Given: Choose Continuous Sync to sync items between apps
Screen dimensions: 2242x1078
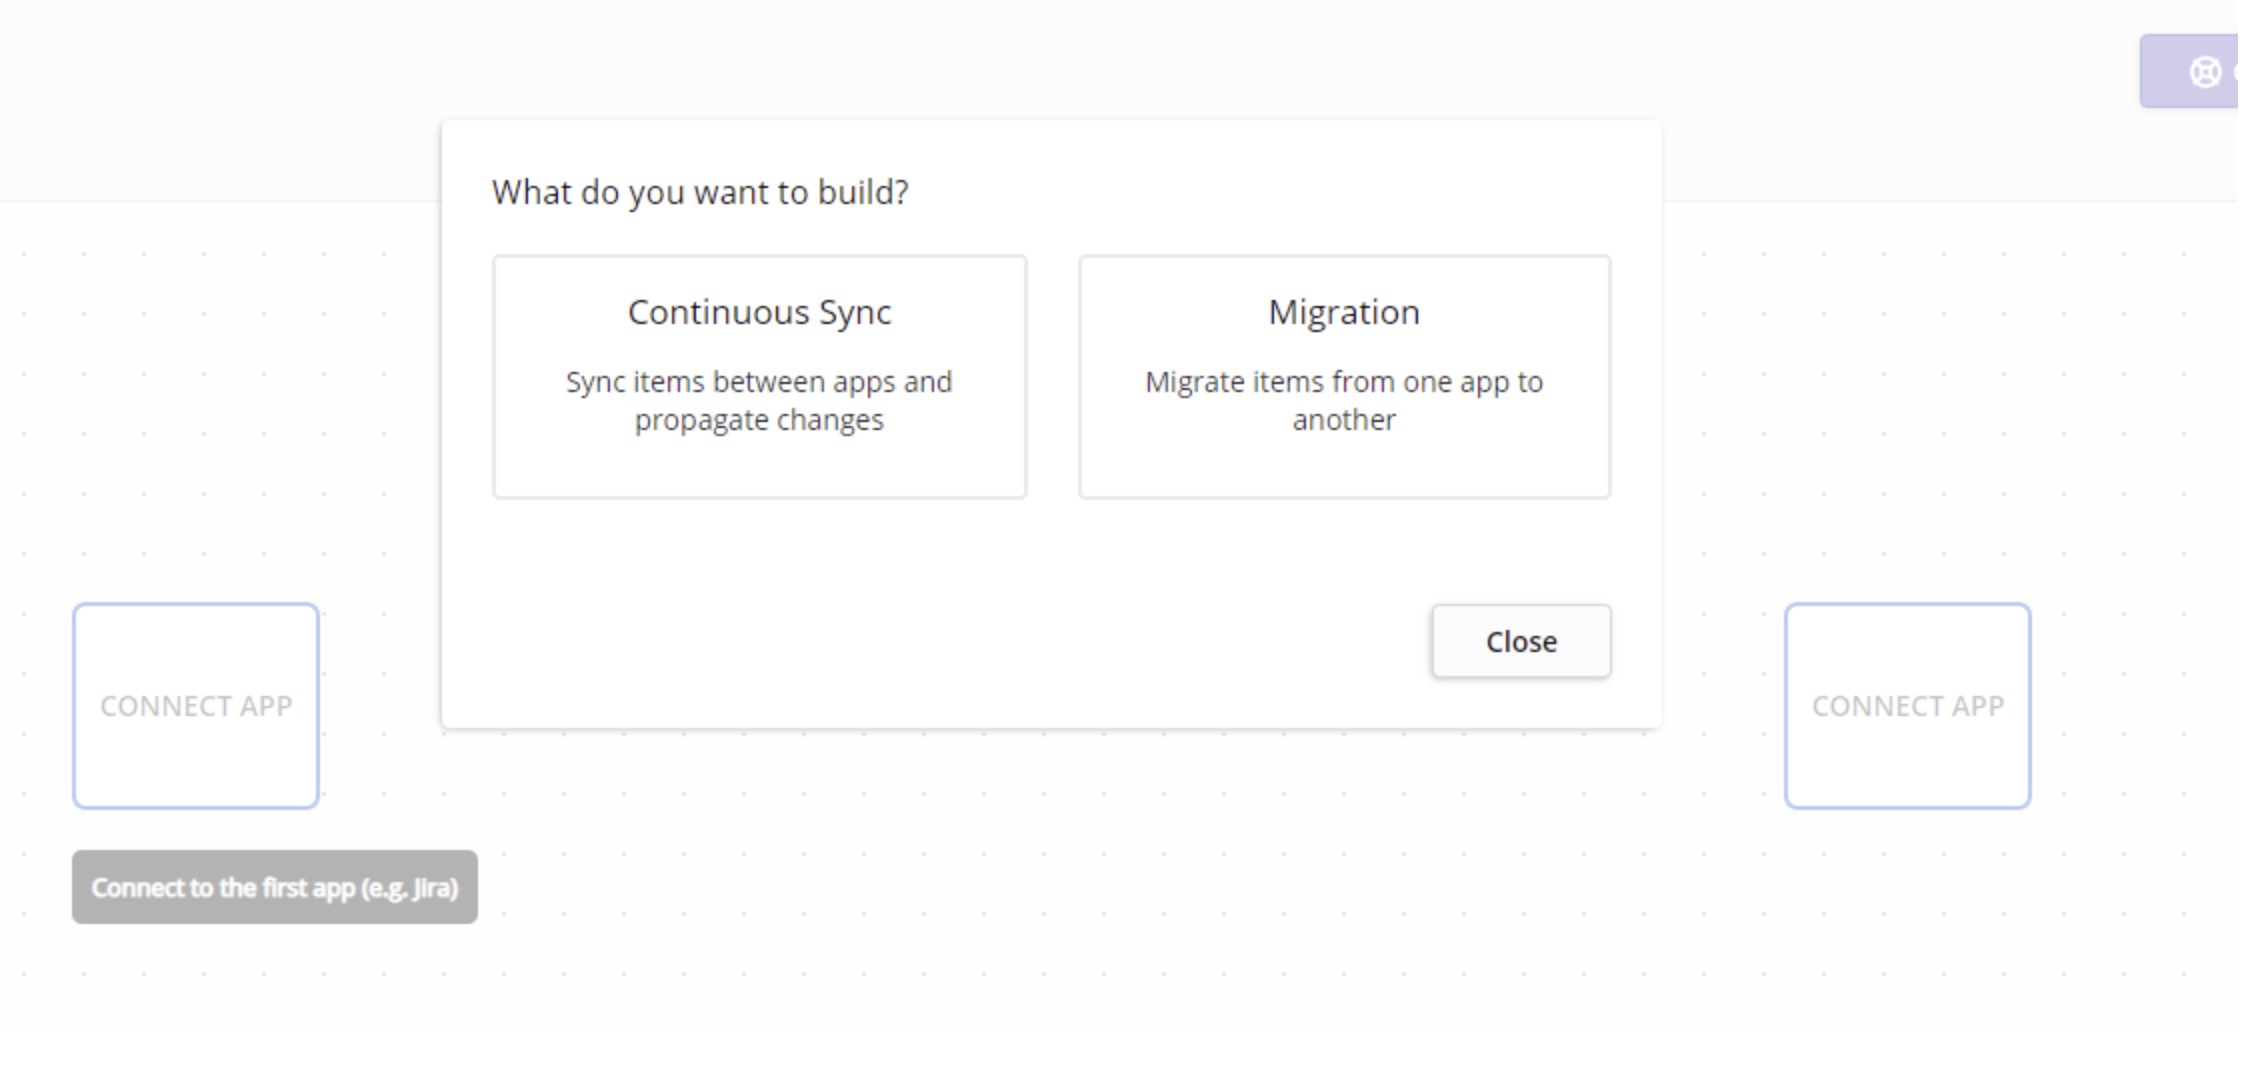Looking at the screenshot, I should pos(760,375).
